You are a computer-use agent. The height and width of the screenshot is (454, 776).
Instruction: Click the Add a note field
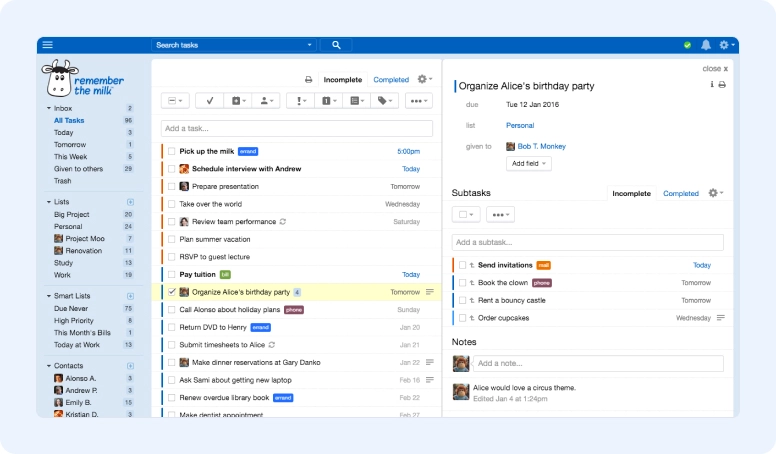598,363
